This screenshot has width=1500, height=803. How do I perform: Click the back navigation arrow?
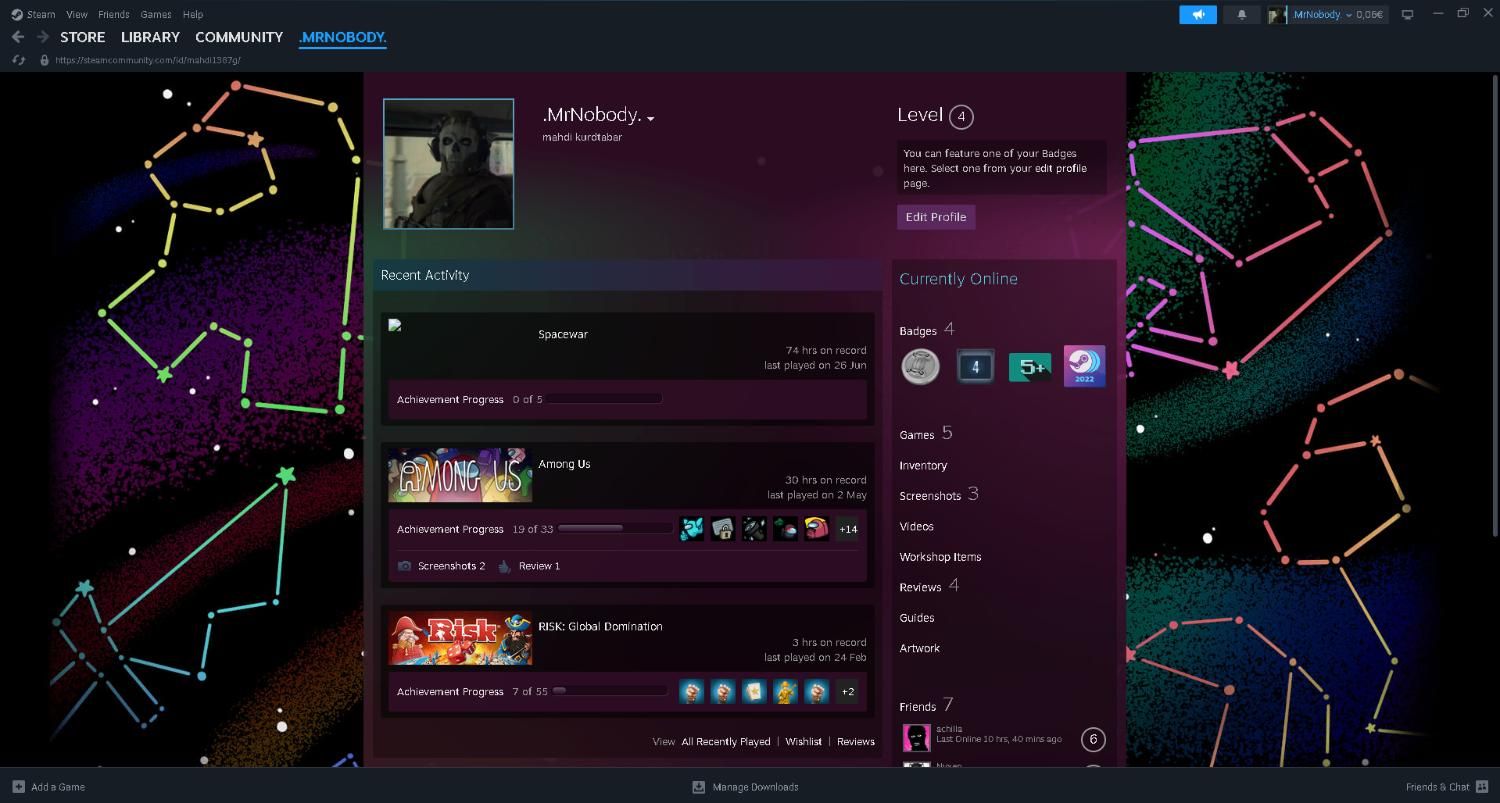pos(17,37)
